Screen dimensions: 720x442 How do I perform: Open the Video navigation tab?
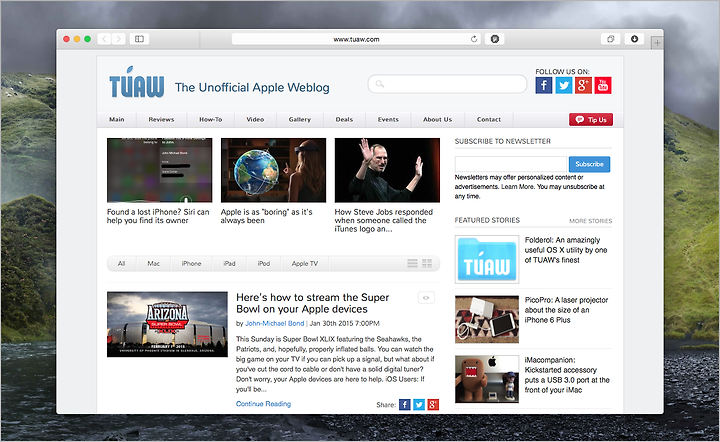(x=255, y=119)
